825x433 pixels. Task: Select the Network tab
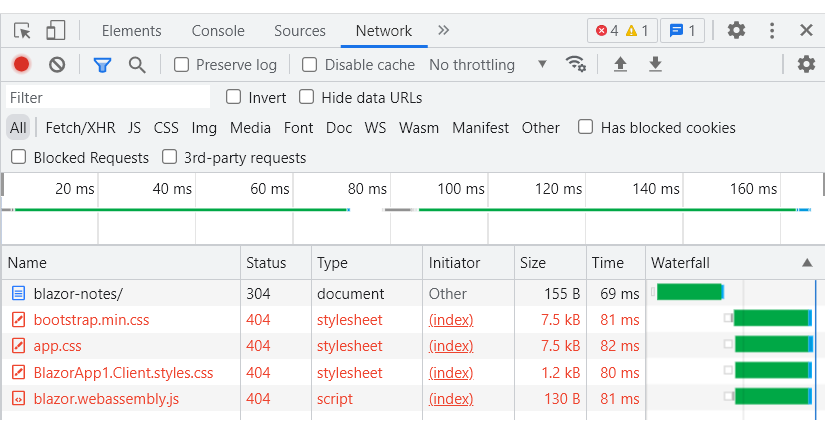point(384,31)
